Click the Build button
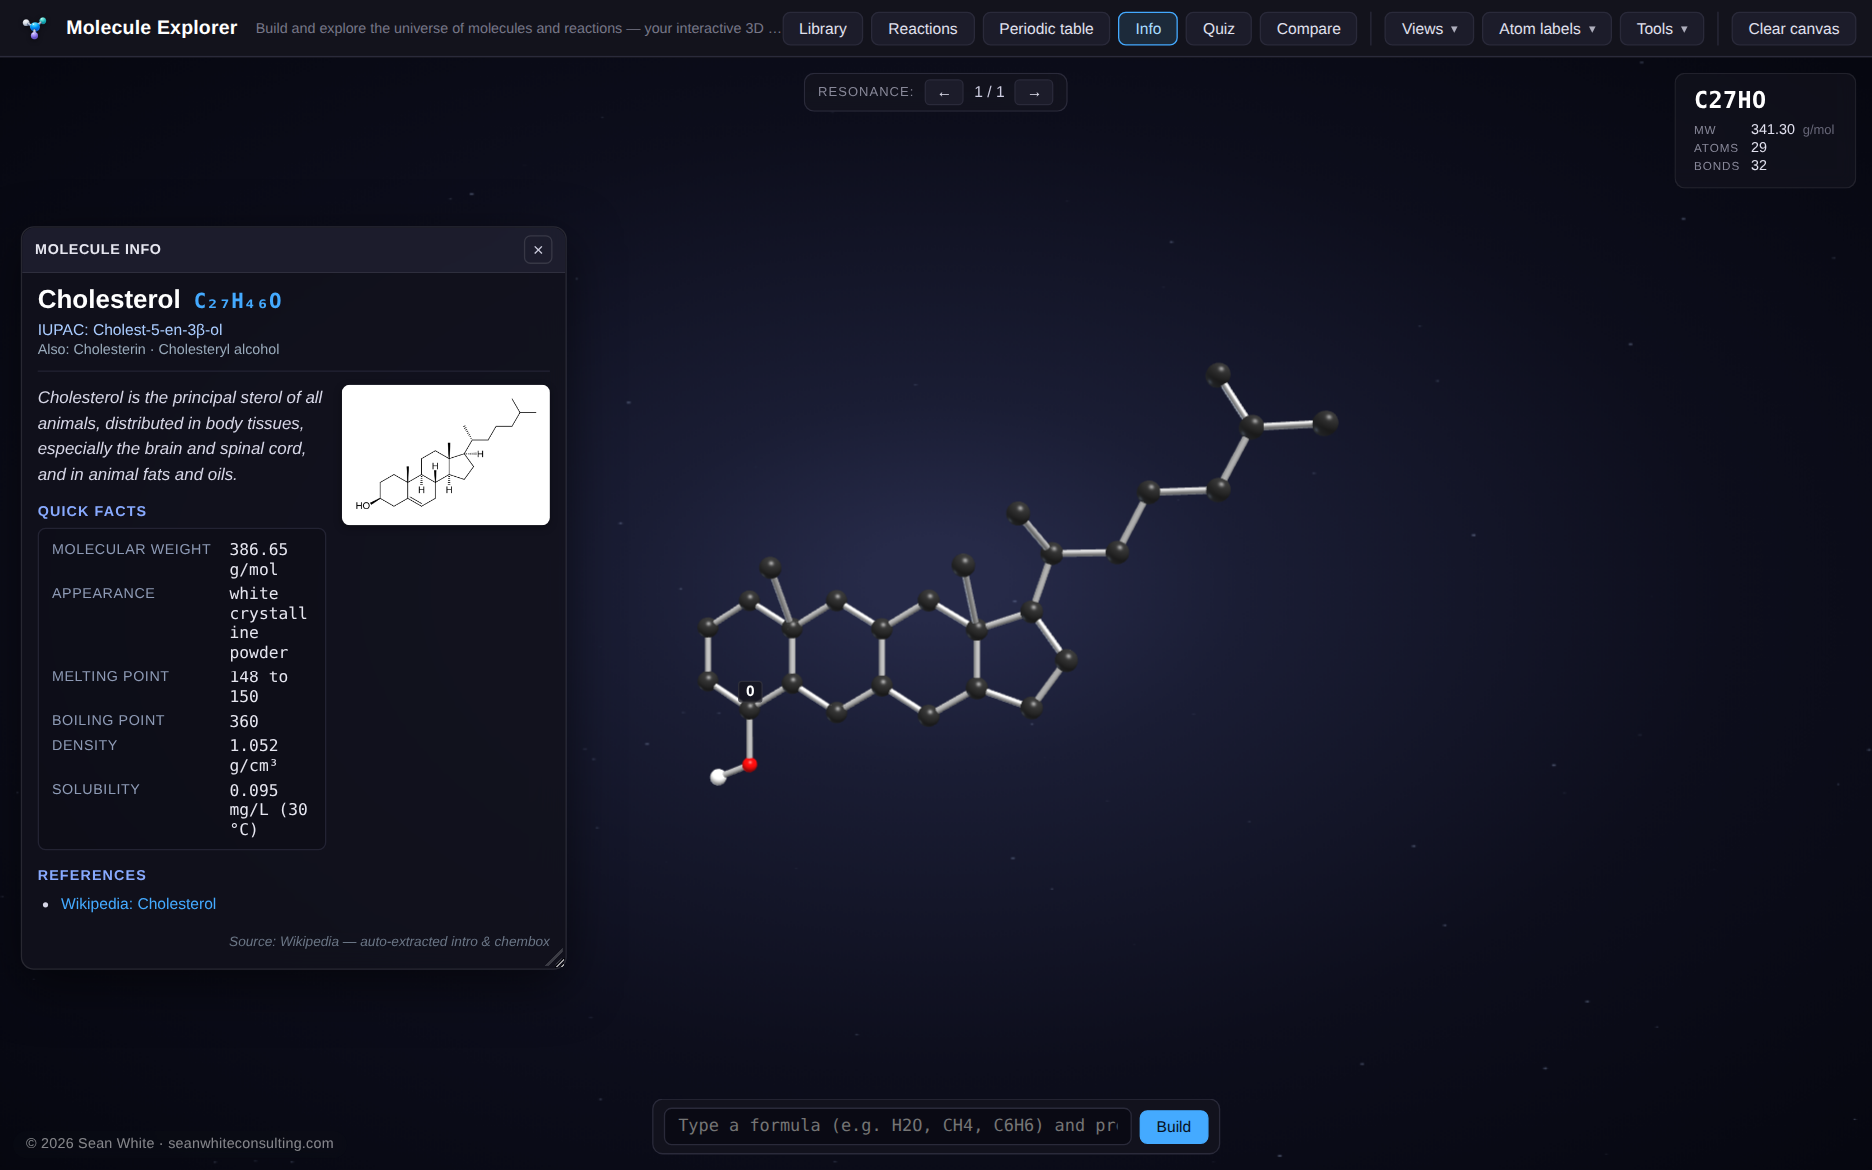 click(1173, 1127)
